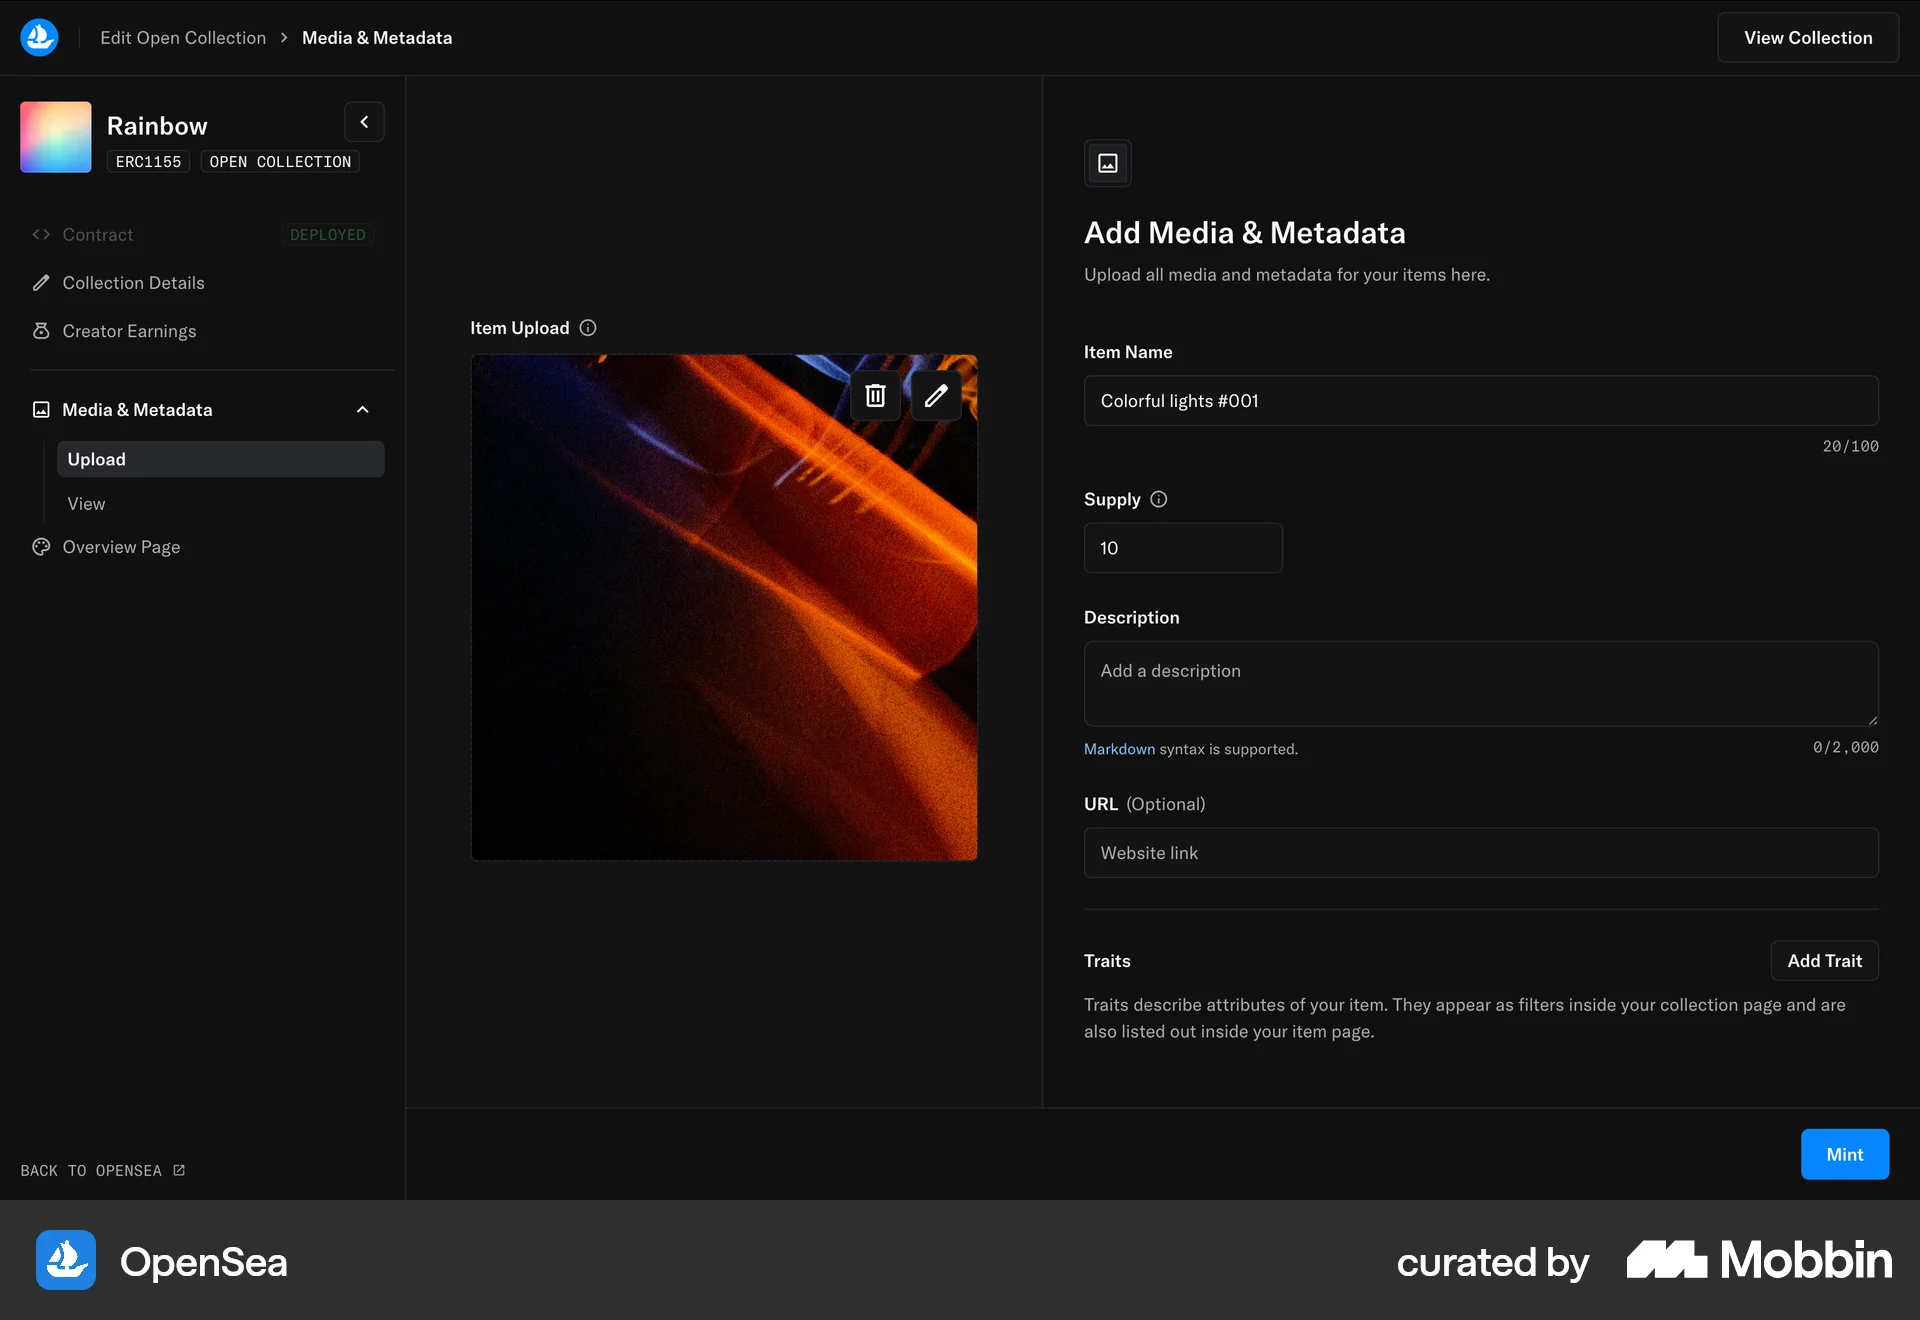Open the Edit Open Collection breadcrumb
The height and width of the screenshot is (1320, 1920).
coord(183,37)
